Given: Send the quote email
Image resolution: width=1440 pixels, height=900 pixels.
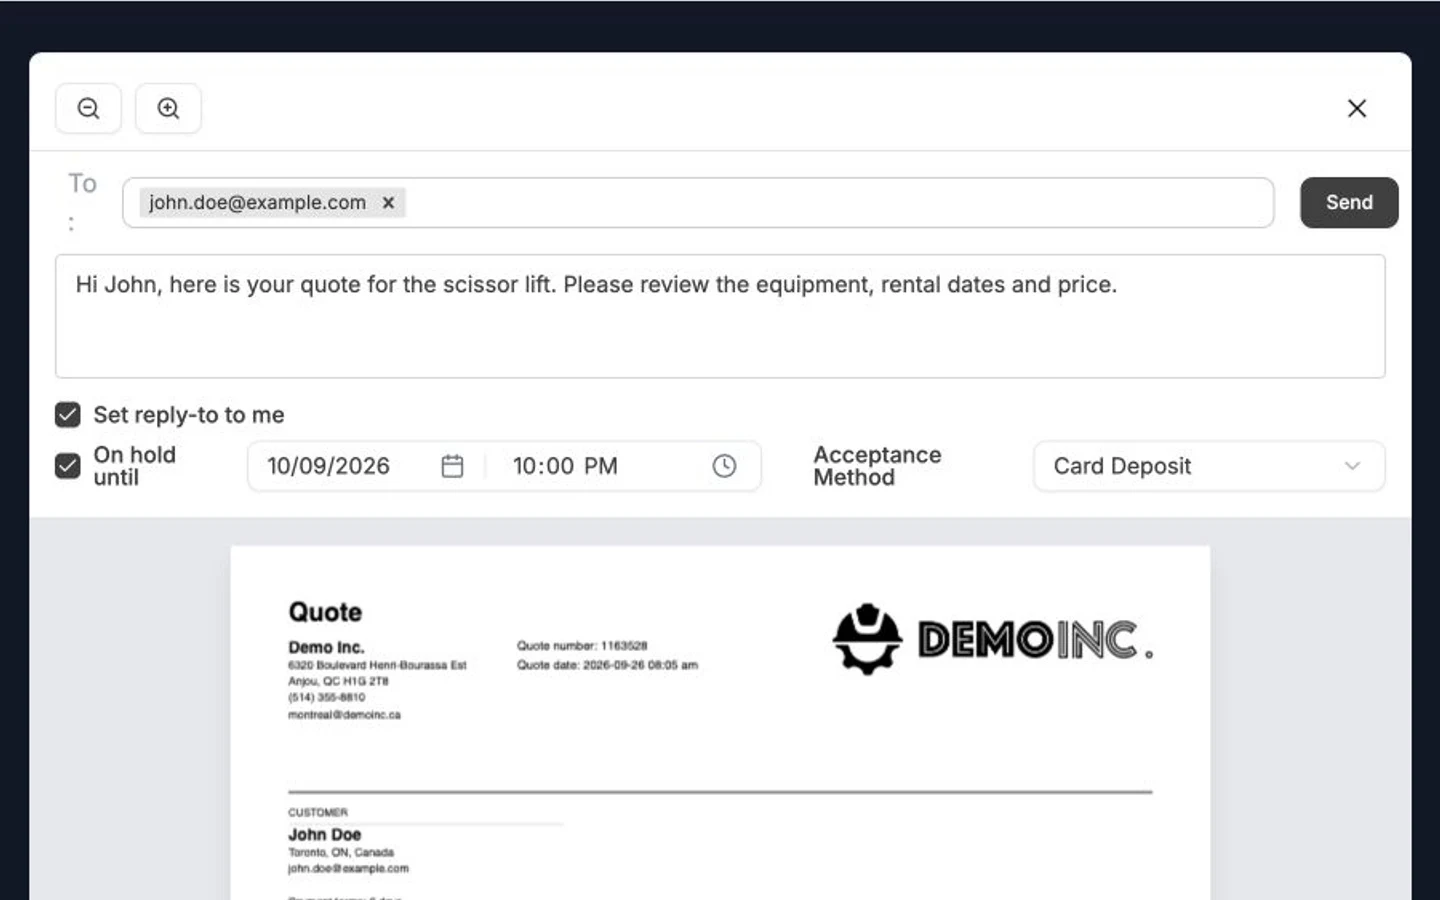Looking at the screenshot, I should (x=1349, y=202).
